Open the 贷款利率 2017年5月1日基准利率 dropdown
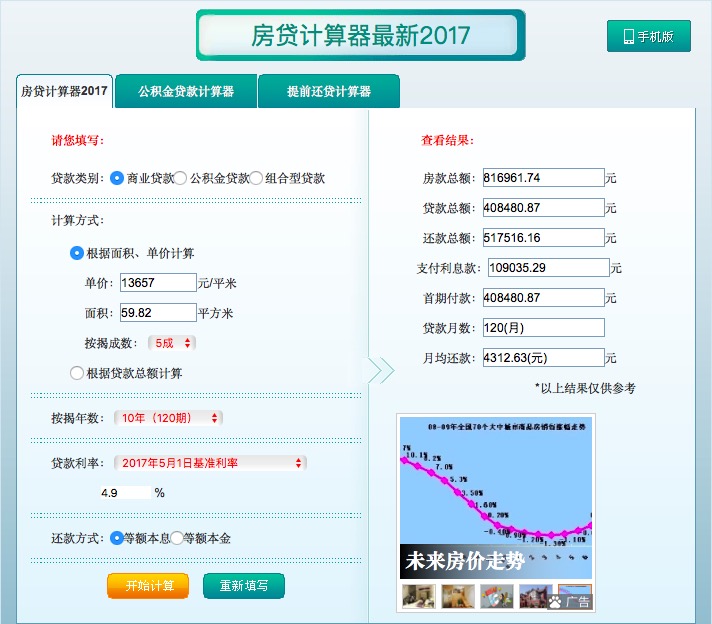The image size is (712, 624). tap(210, 463)
